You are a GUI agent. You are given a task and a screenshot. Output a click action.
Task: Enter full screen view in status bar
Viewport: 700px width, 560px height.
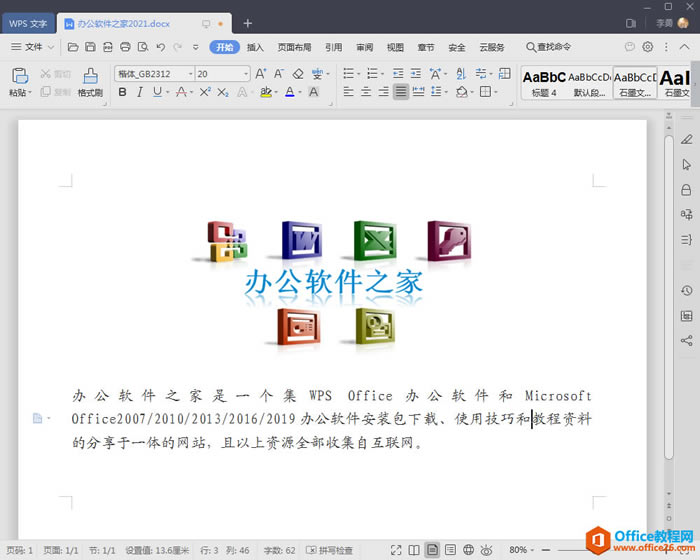[x=396, y=550]
